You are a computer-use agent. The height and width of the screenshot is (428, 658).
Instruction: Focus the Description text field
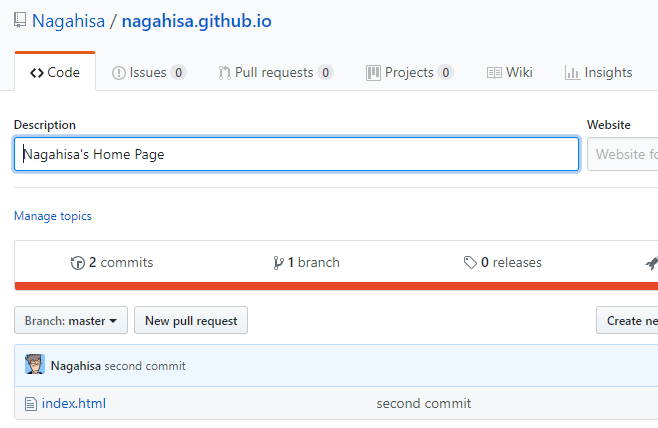(x=296, y=154)
